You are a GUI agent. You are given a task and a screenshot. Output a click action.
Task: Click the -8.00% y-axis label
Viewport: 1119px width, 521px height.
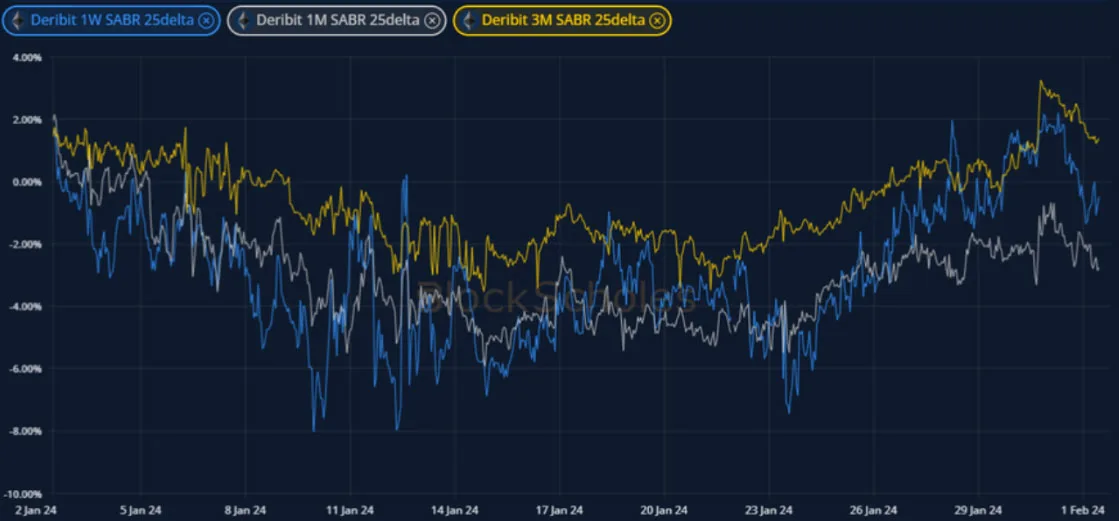pyautogui.click(x=26, y=432)
